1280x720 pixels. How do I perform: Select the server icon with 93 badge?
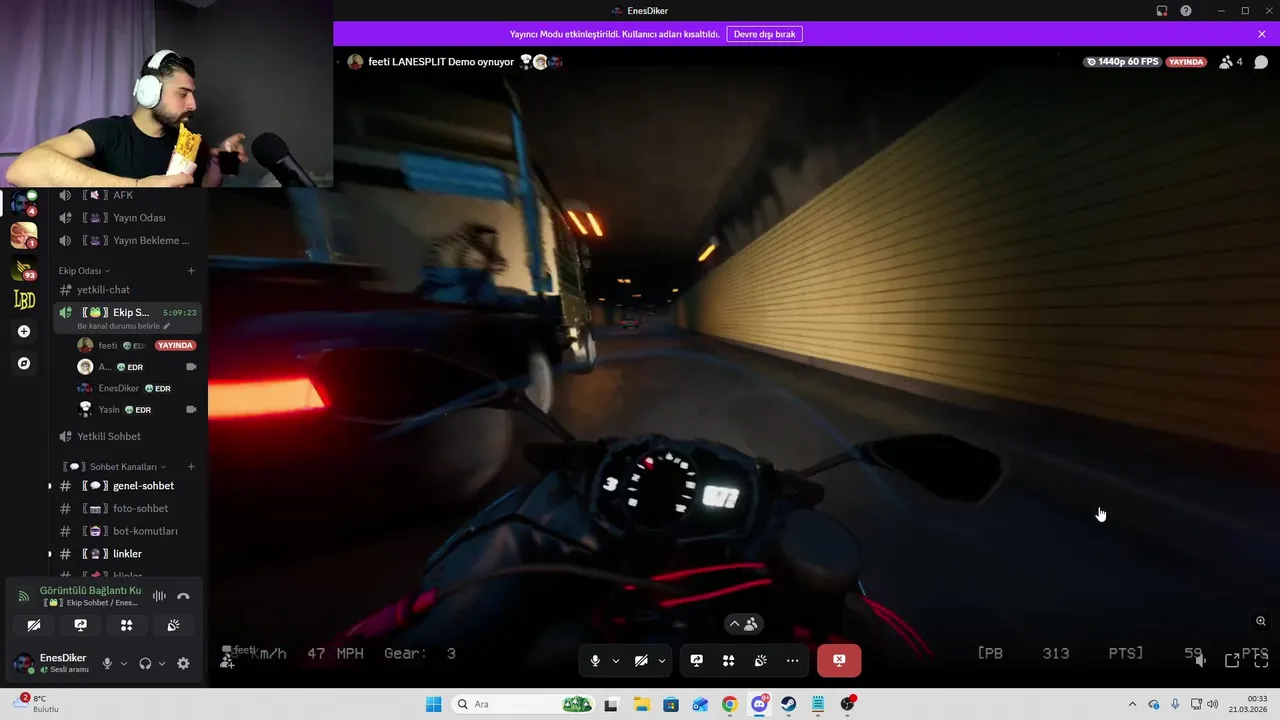(24, 268)
